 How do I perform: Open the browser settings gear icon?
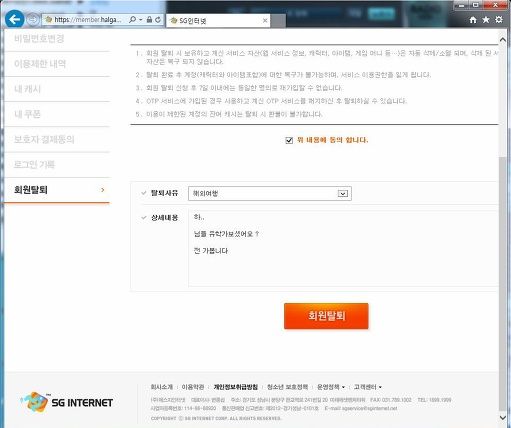click(x=499, y=19)
